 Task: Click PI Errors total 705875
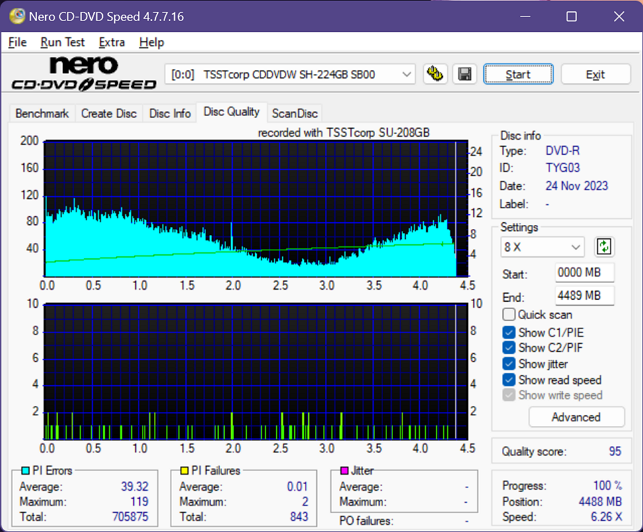pyautogui.click(x=130, y=516)
